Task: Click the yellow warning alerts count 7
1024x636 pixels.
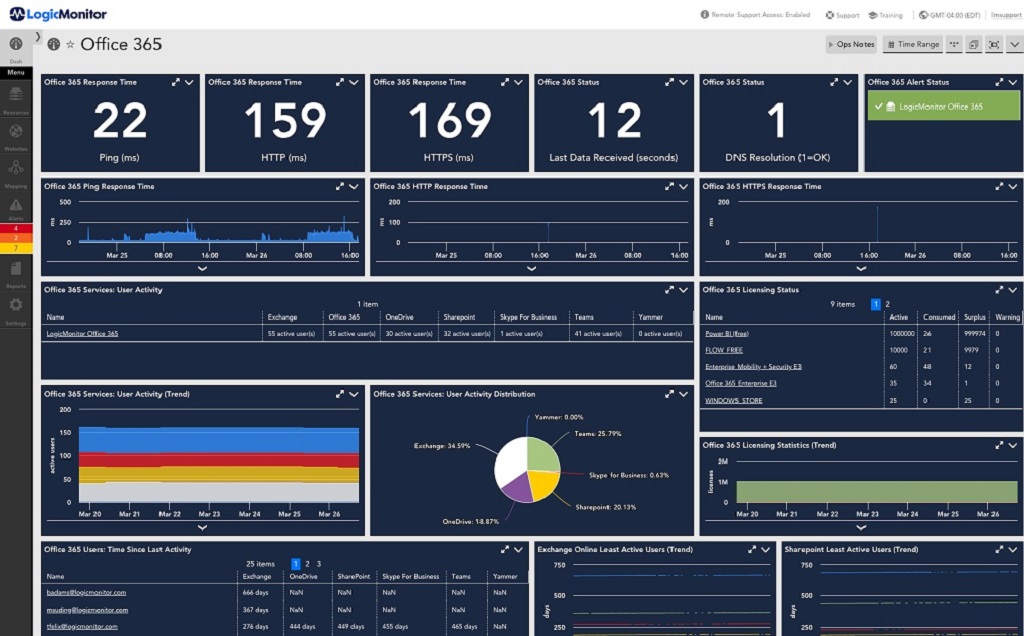Action: click(x=16, y=248)
